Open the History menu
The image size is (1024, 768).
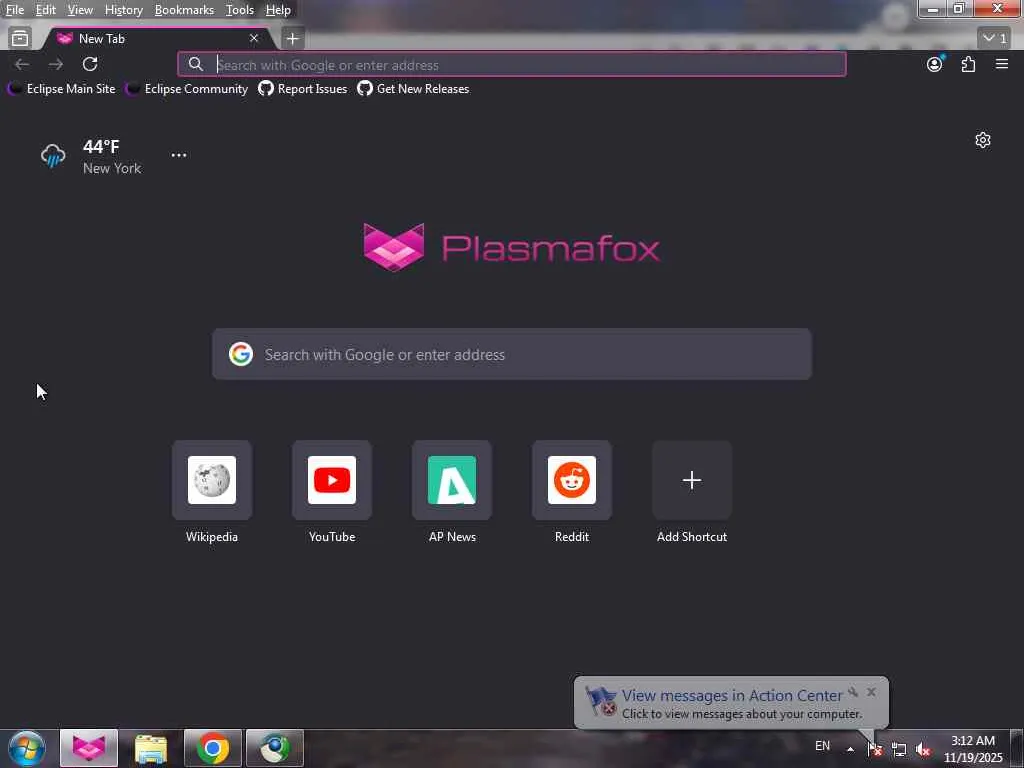point(123,10)
